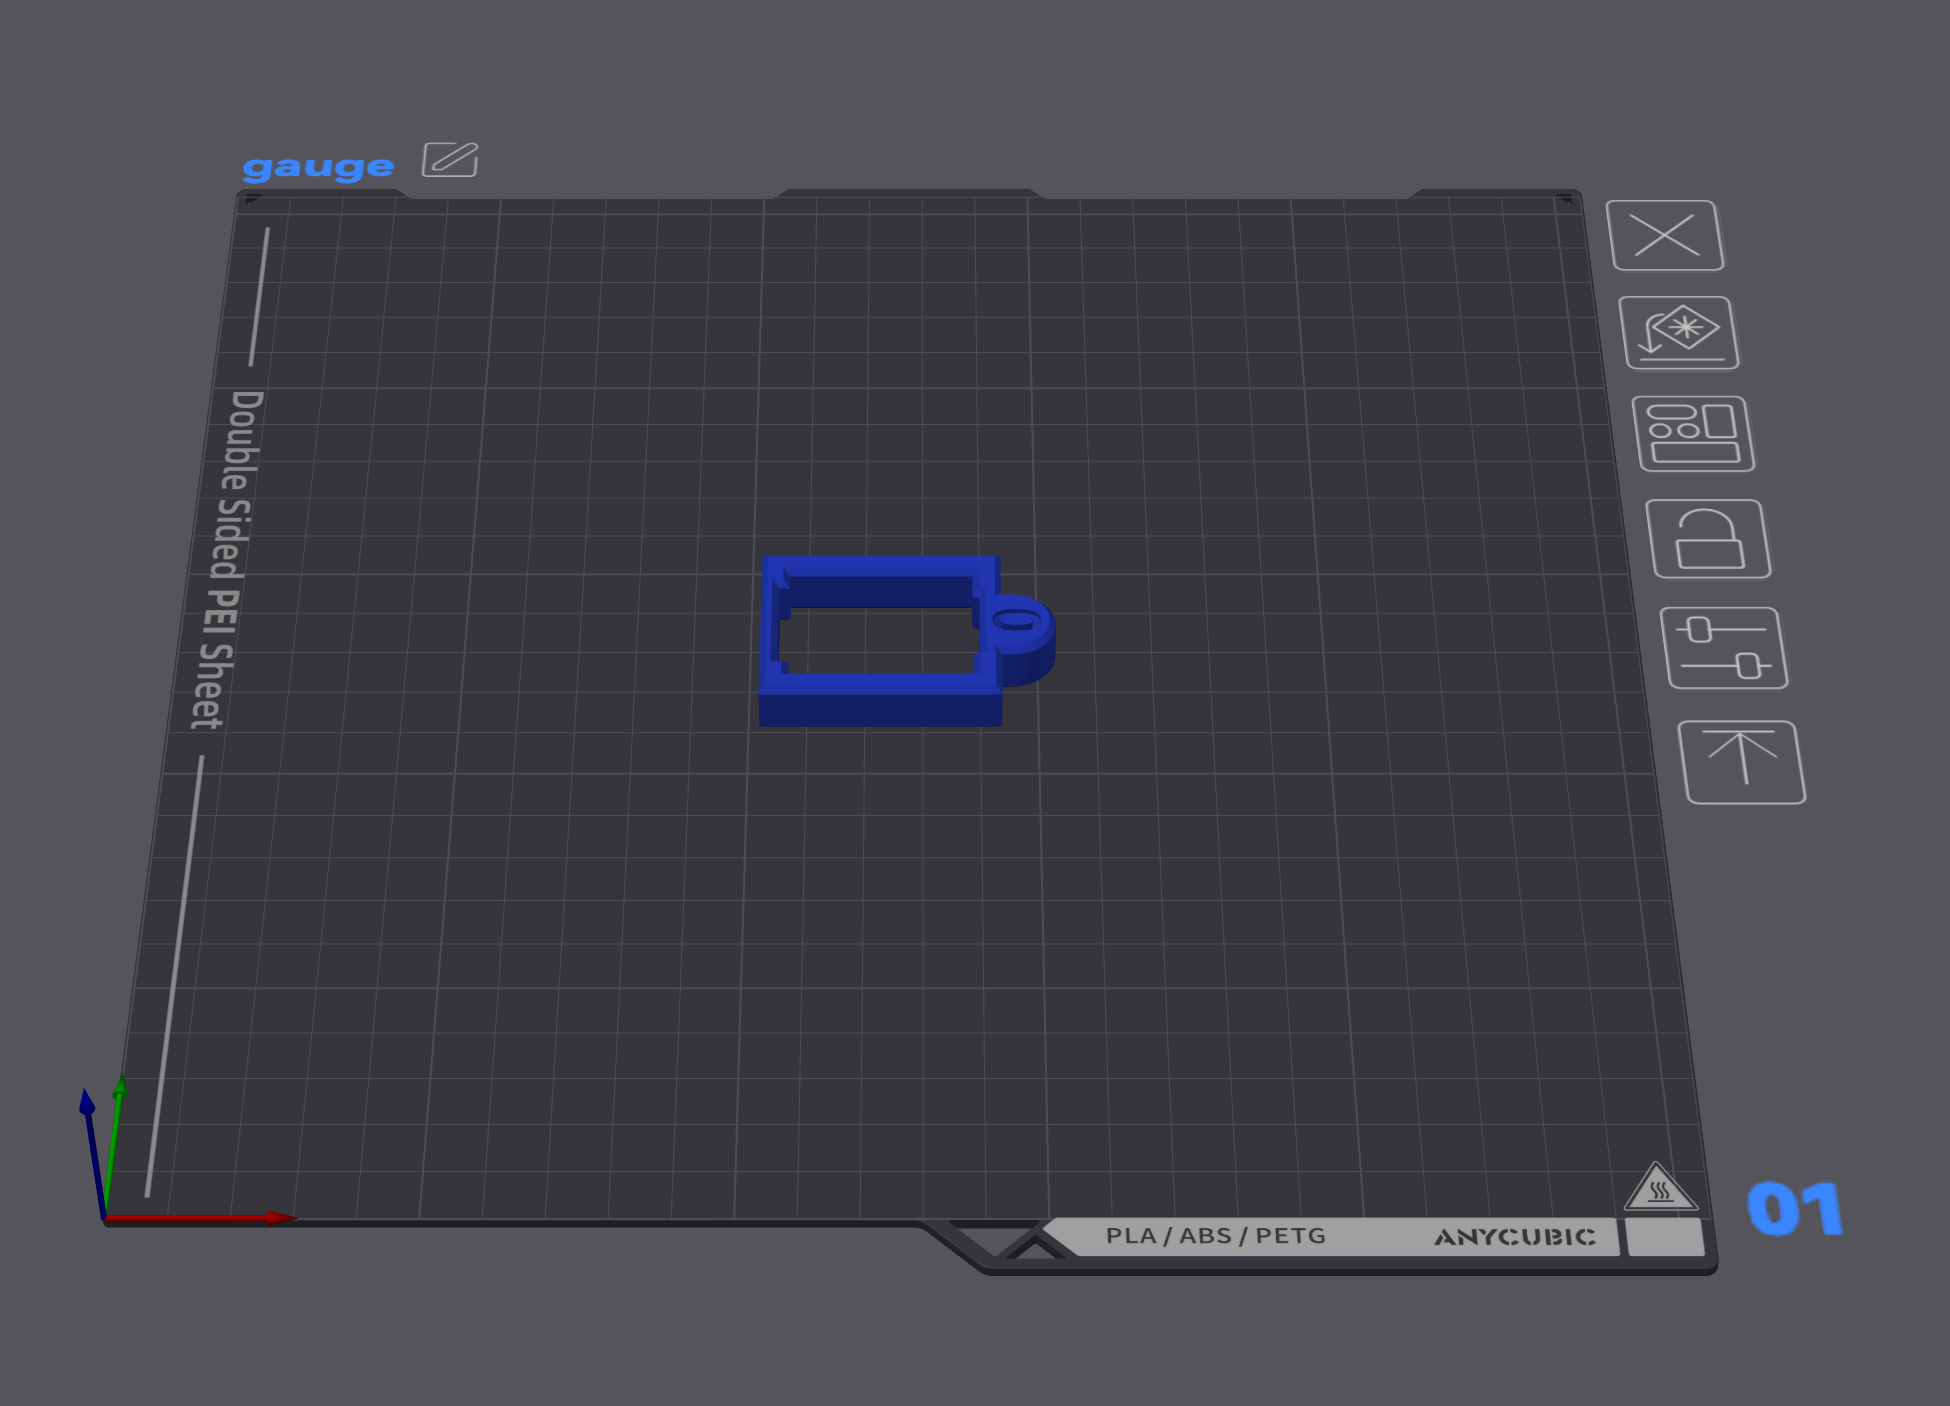Auto-orient objects on the plate
This screenshot has height=1406, width=1950.
click(1679, 333)
